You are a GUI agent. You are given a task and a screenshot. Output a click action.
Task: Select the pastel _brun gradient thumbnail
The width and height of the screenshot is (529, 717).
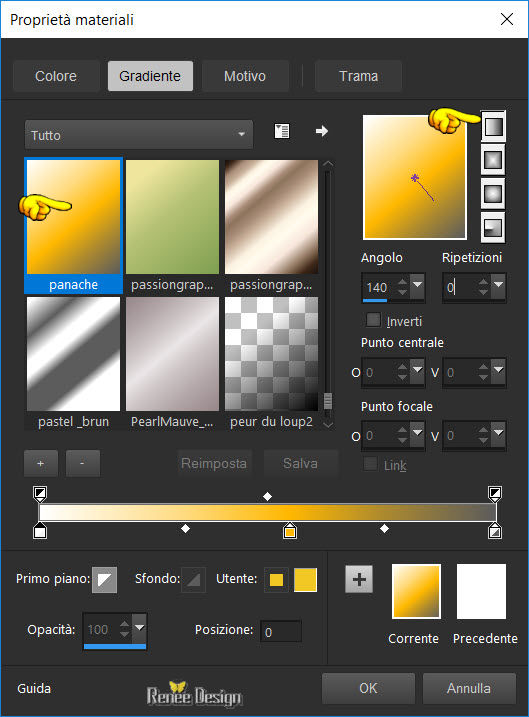(74, 354)
